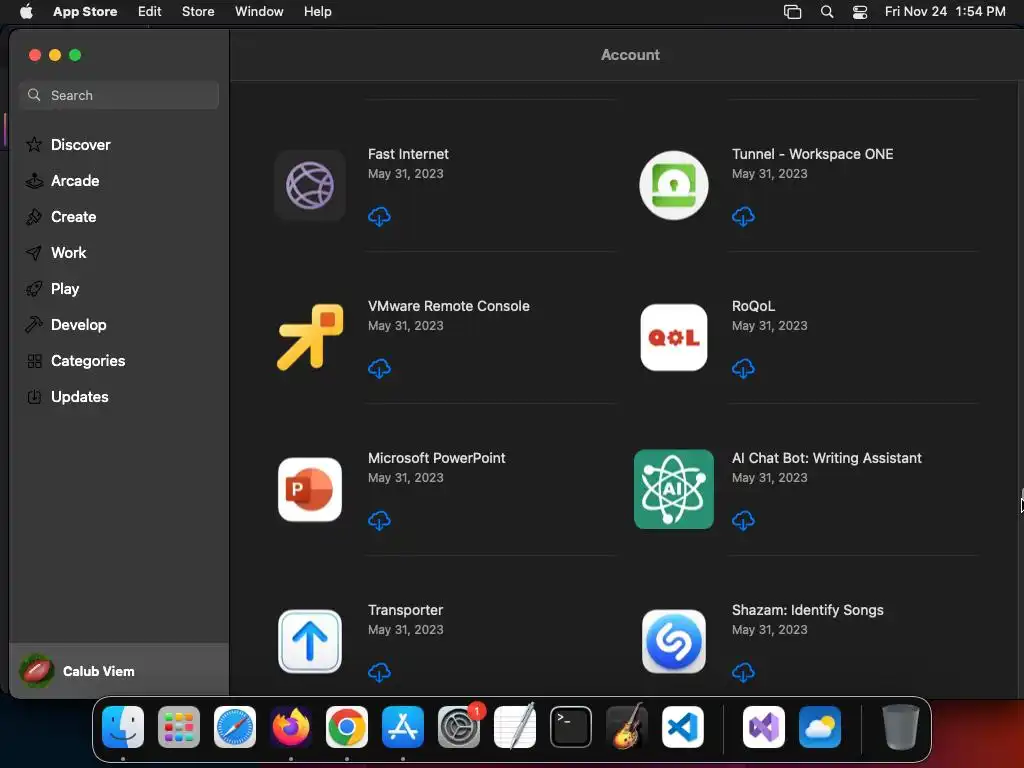Open the Fast Internet app icon
The image size is (1024, 768).
310,185
